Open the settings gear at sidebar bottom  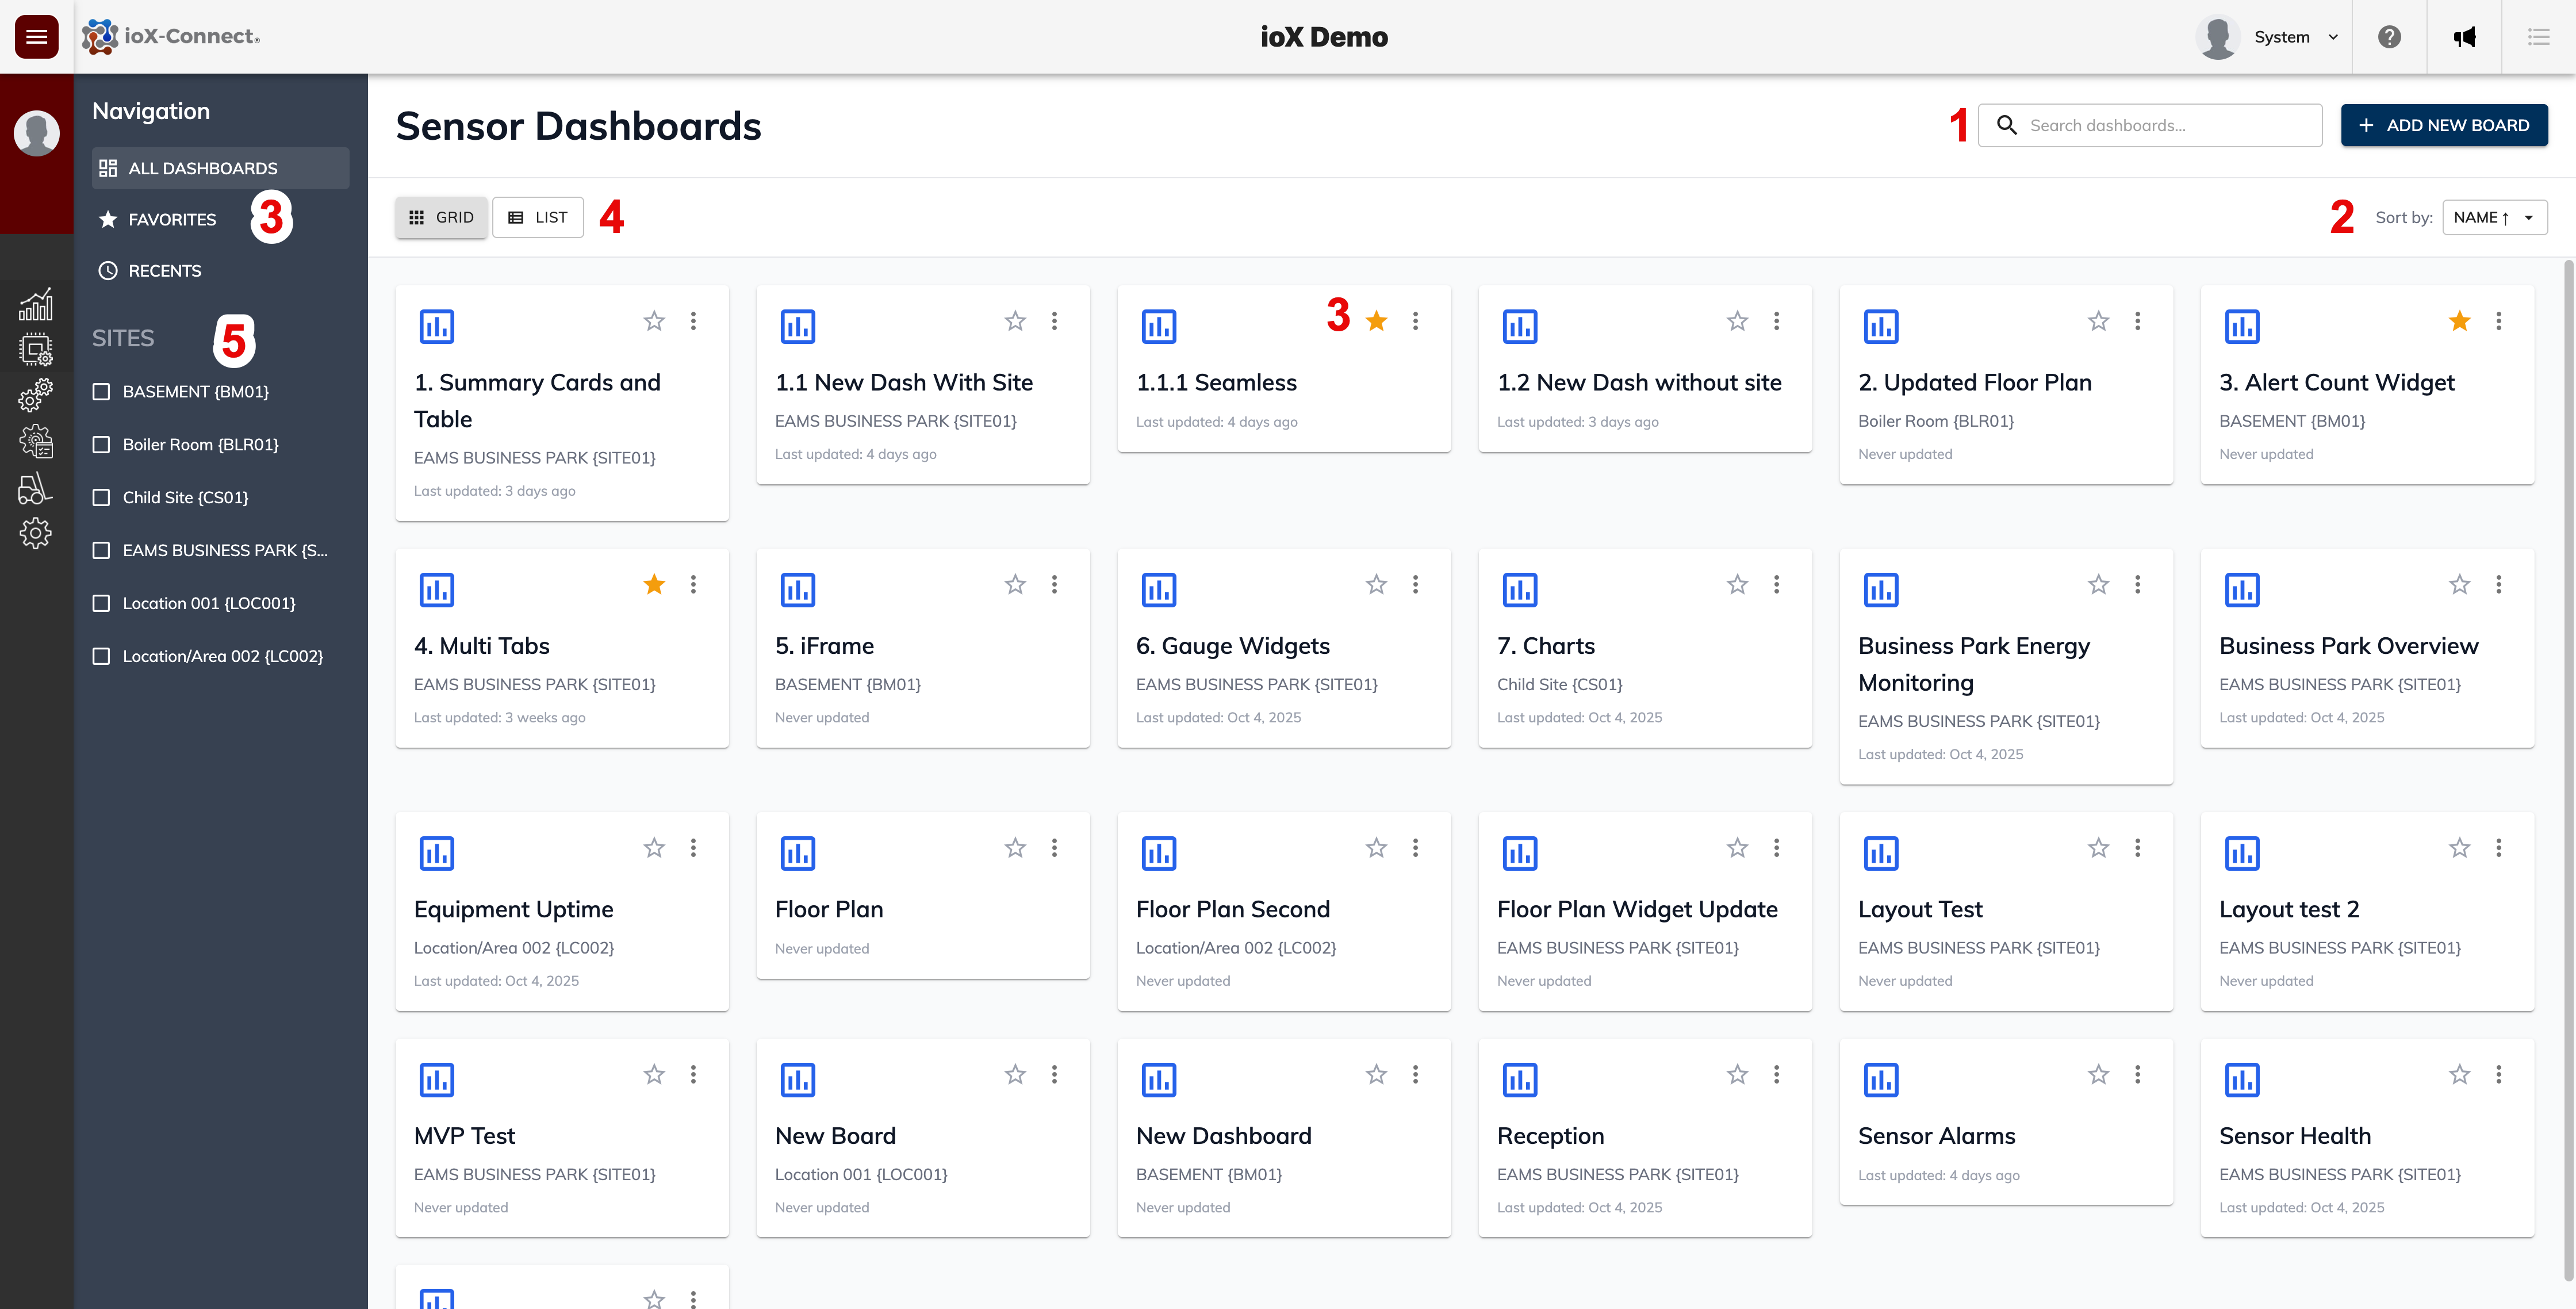[36, 532]
